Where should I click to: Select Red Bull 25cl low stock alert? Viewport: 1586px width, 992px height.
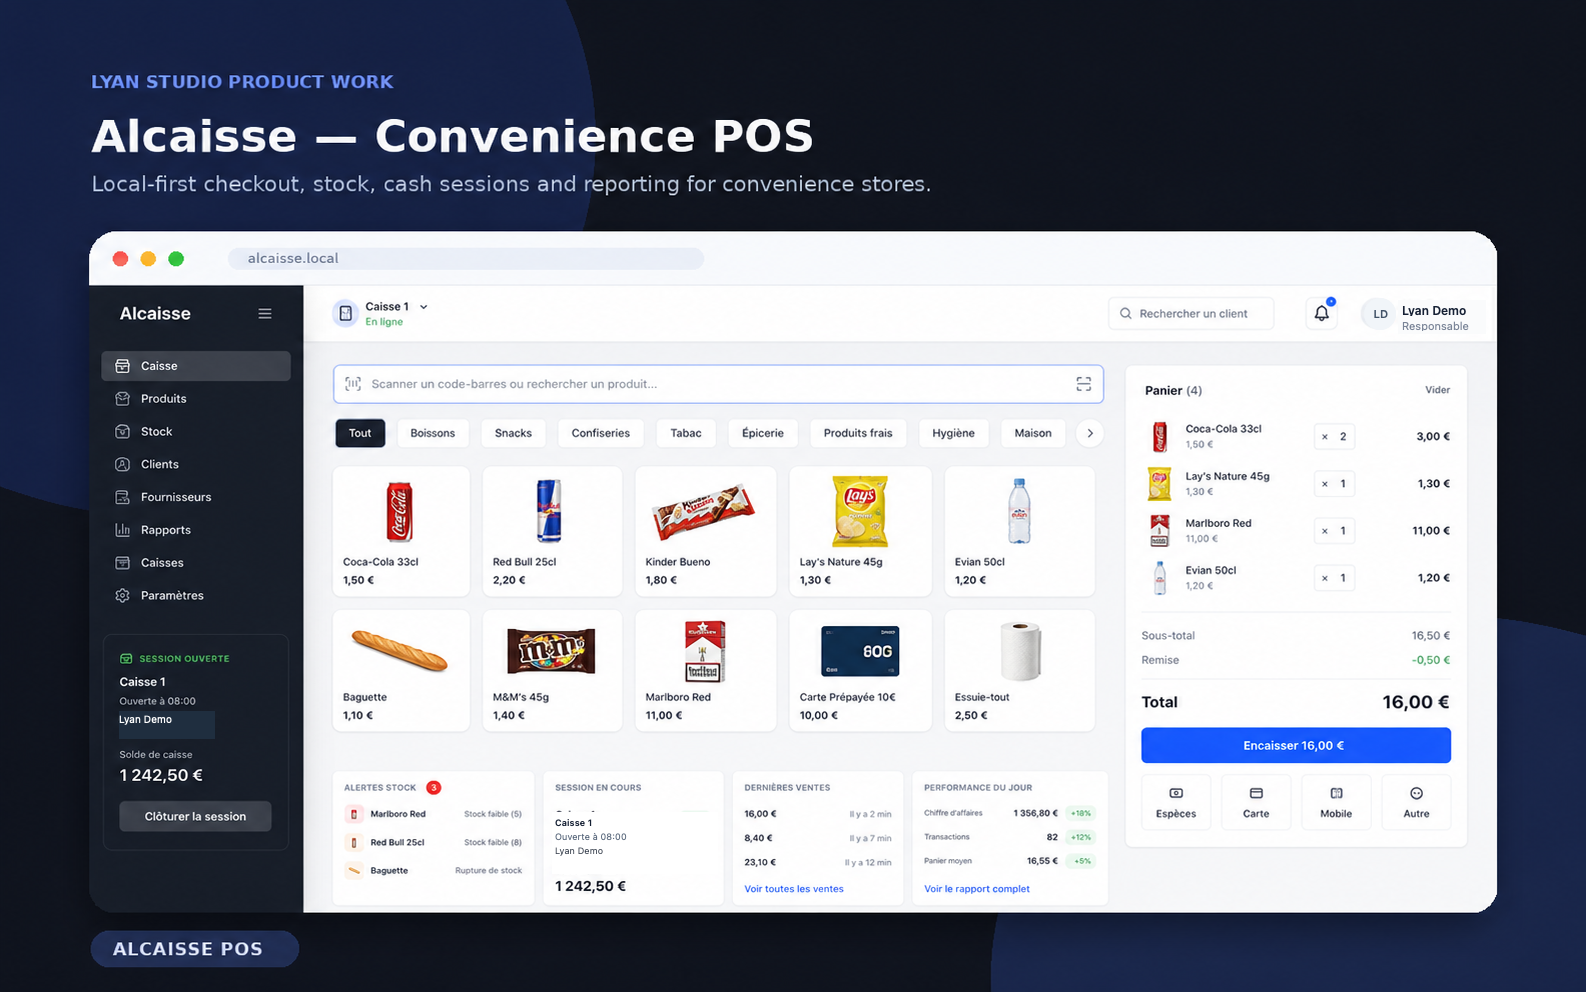pos(433,842)
